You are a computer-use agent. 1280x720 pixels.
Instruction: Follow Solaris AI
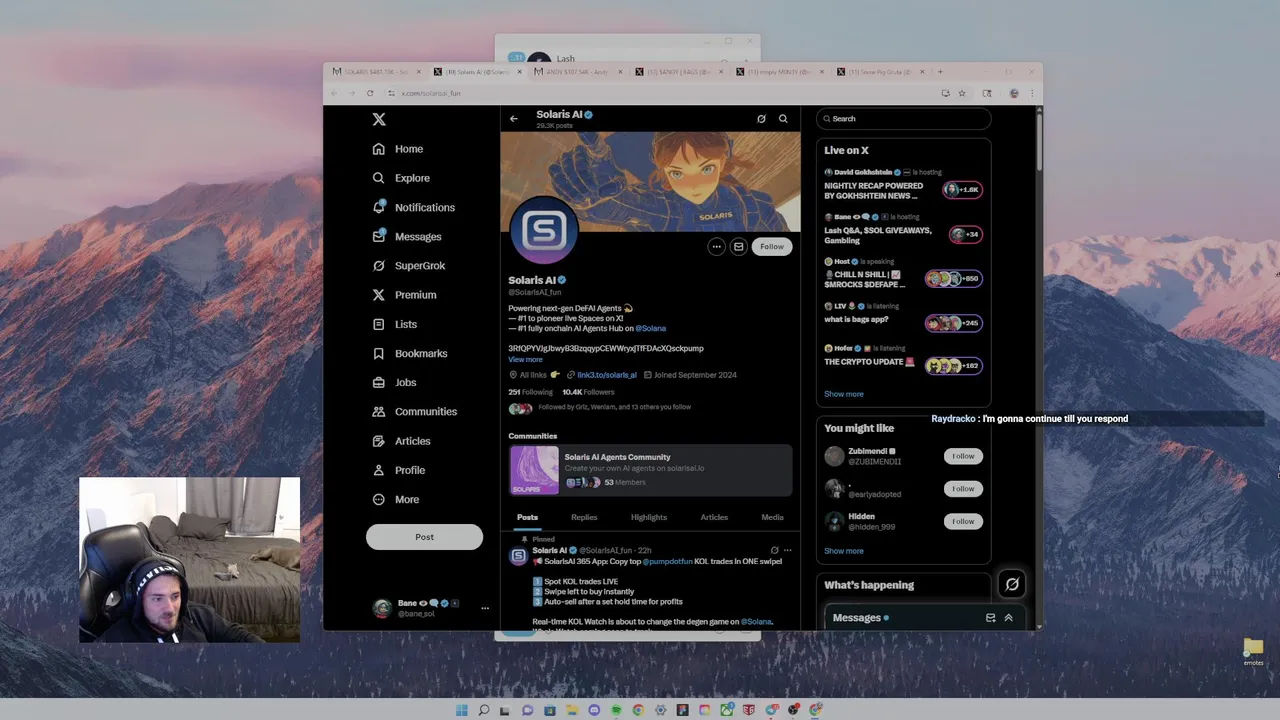coord(772,247)
